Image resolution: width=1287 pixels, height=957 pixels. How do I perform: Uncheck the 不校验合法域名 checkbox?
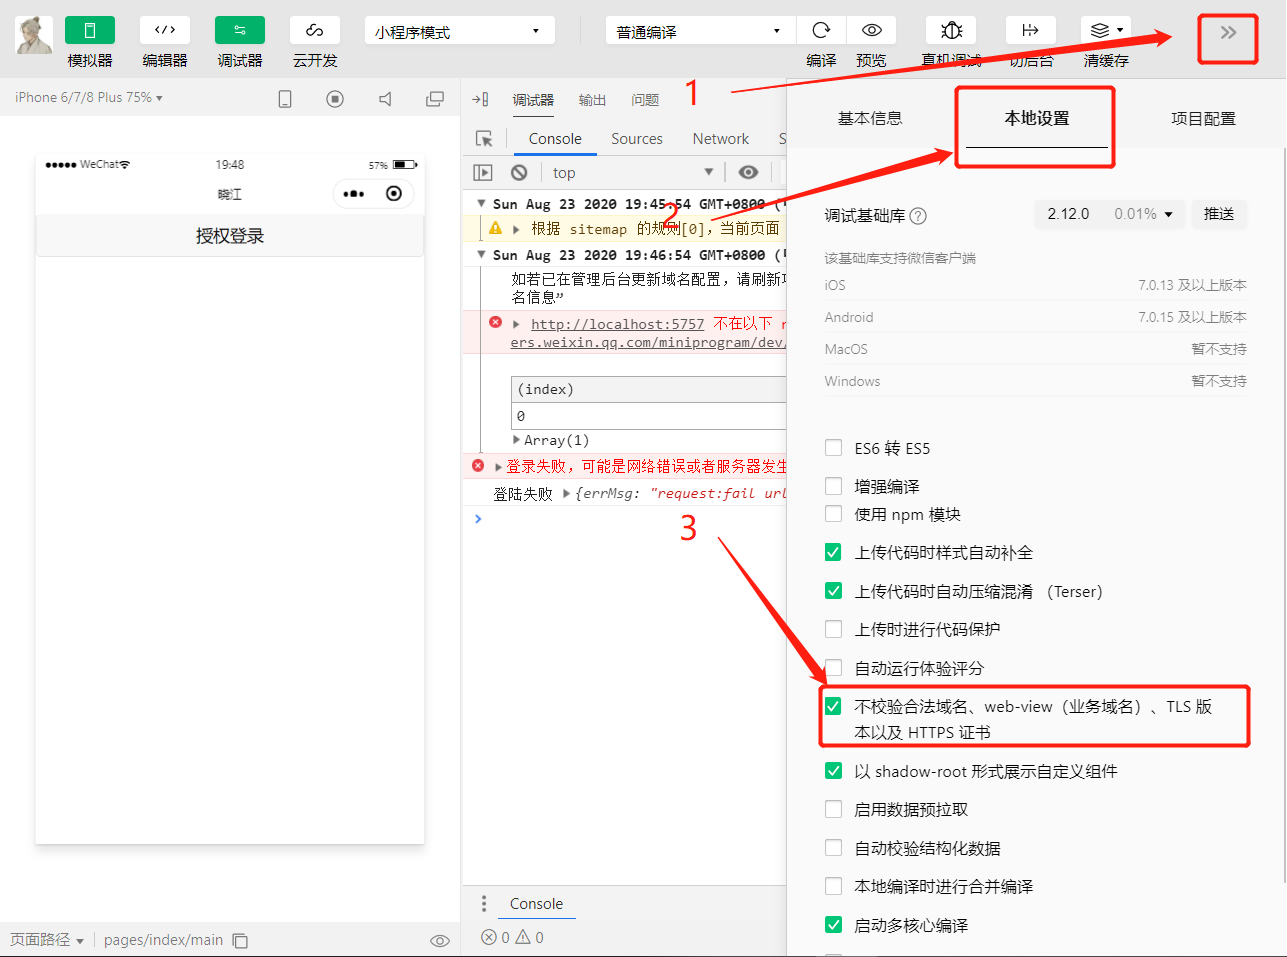pos(833,706)
